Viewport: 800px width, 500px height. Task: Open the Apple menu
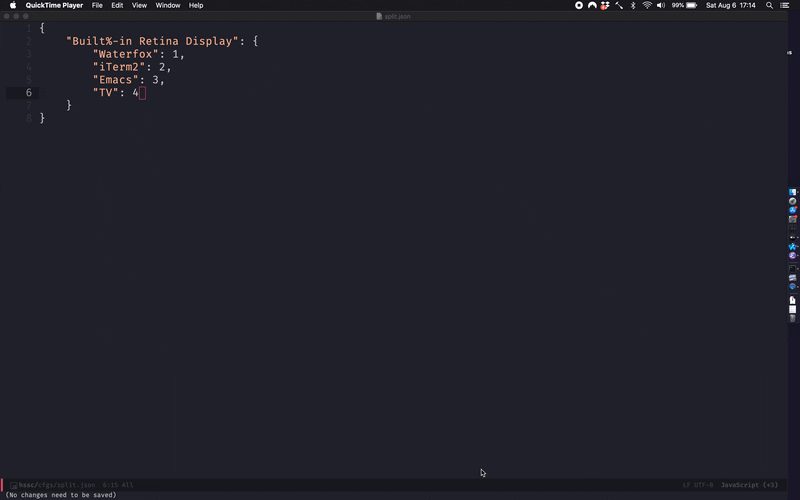[13, 5]
